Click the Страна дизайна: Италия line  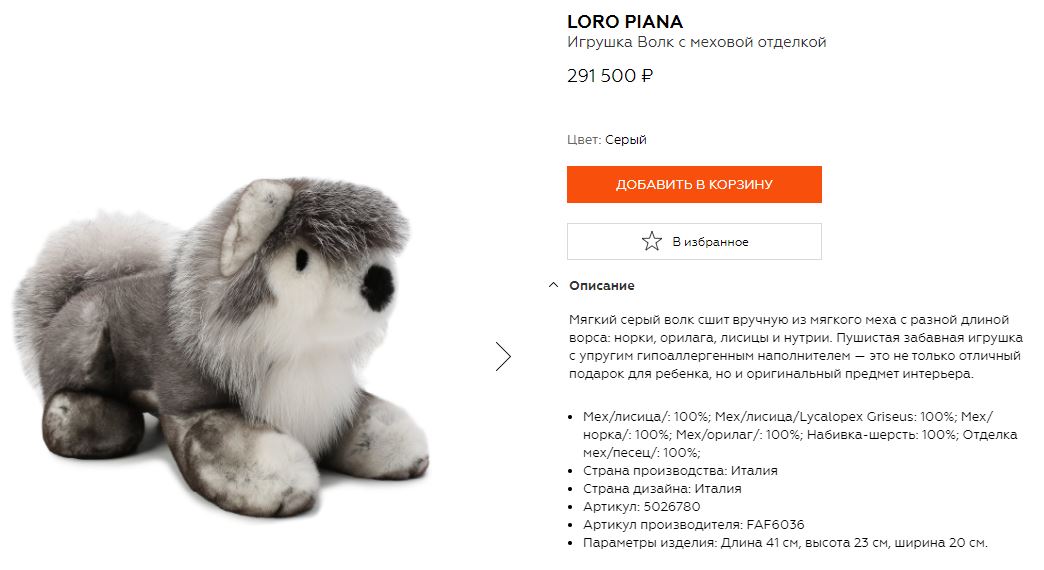(662, 488)
